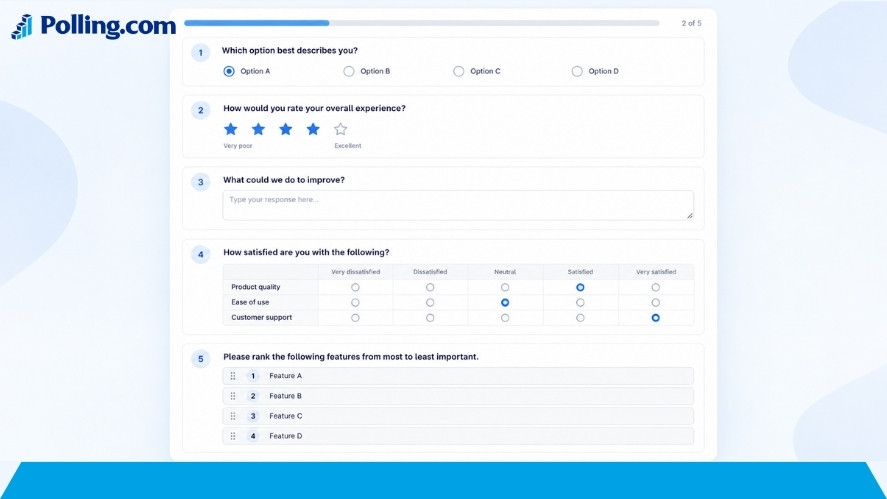Click the 'Customer support' row label
The image size is (887, 499).
tap(261, 318)
